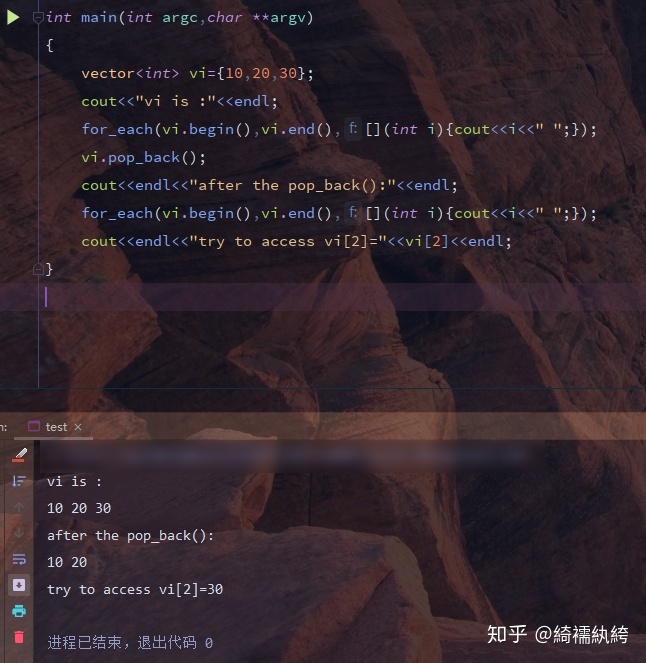The height and width of the screenshot is (663, 646).
Task: Place cursor on the empty highlighted line
Action: (323, 297)
